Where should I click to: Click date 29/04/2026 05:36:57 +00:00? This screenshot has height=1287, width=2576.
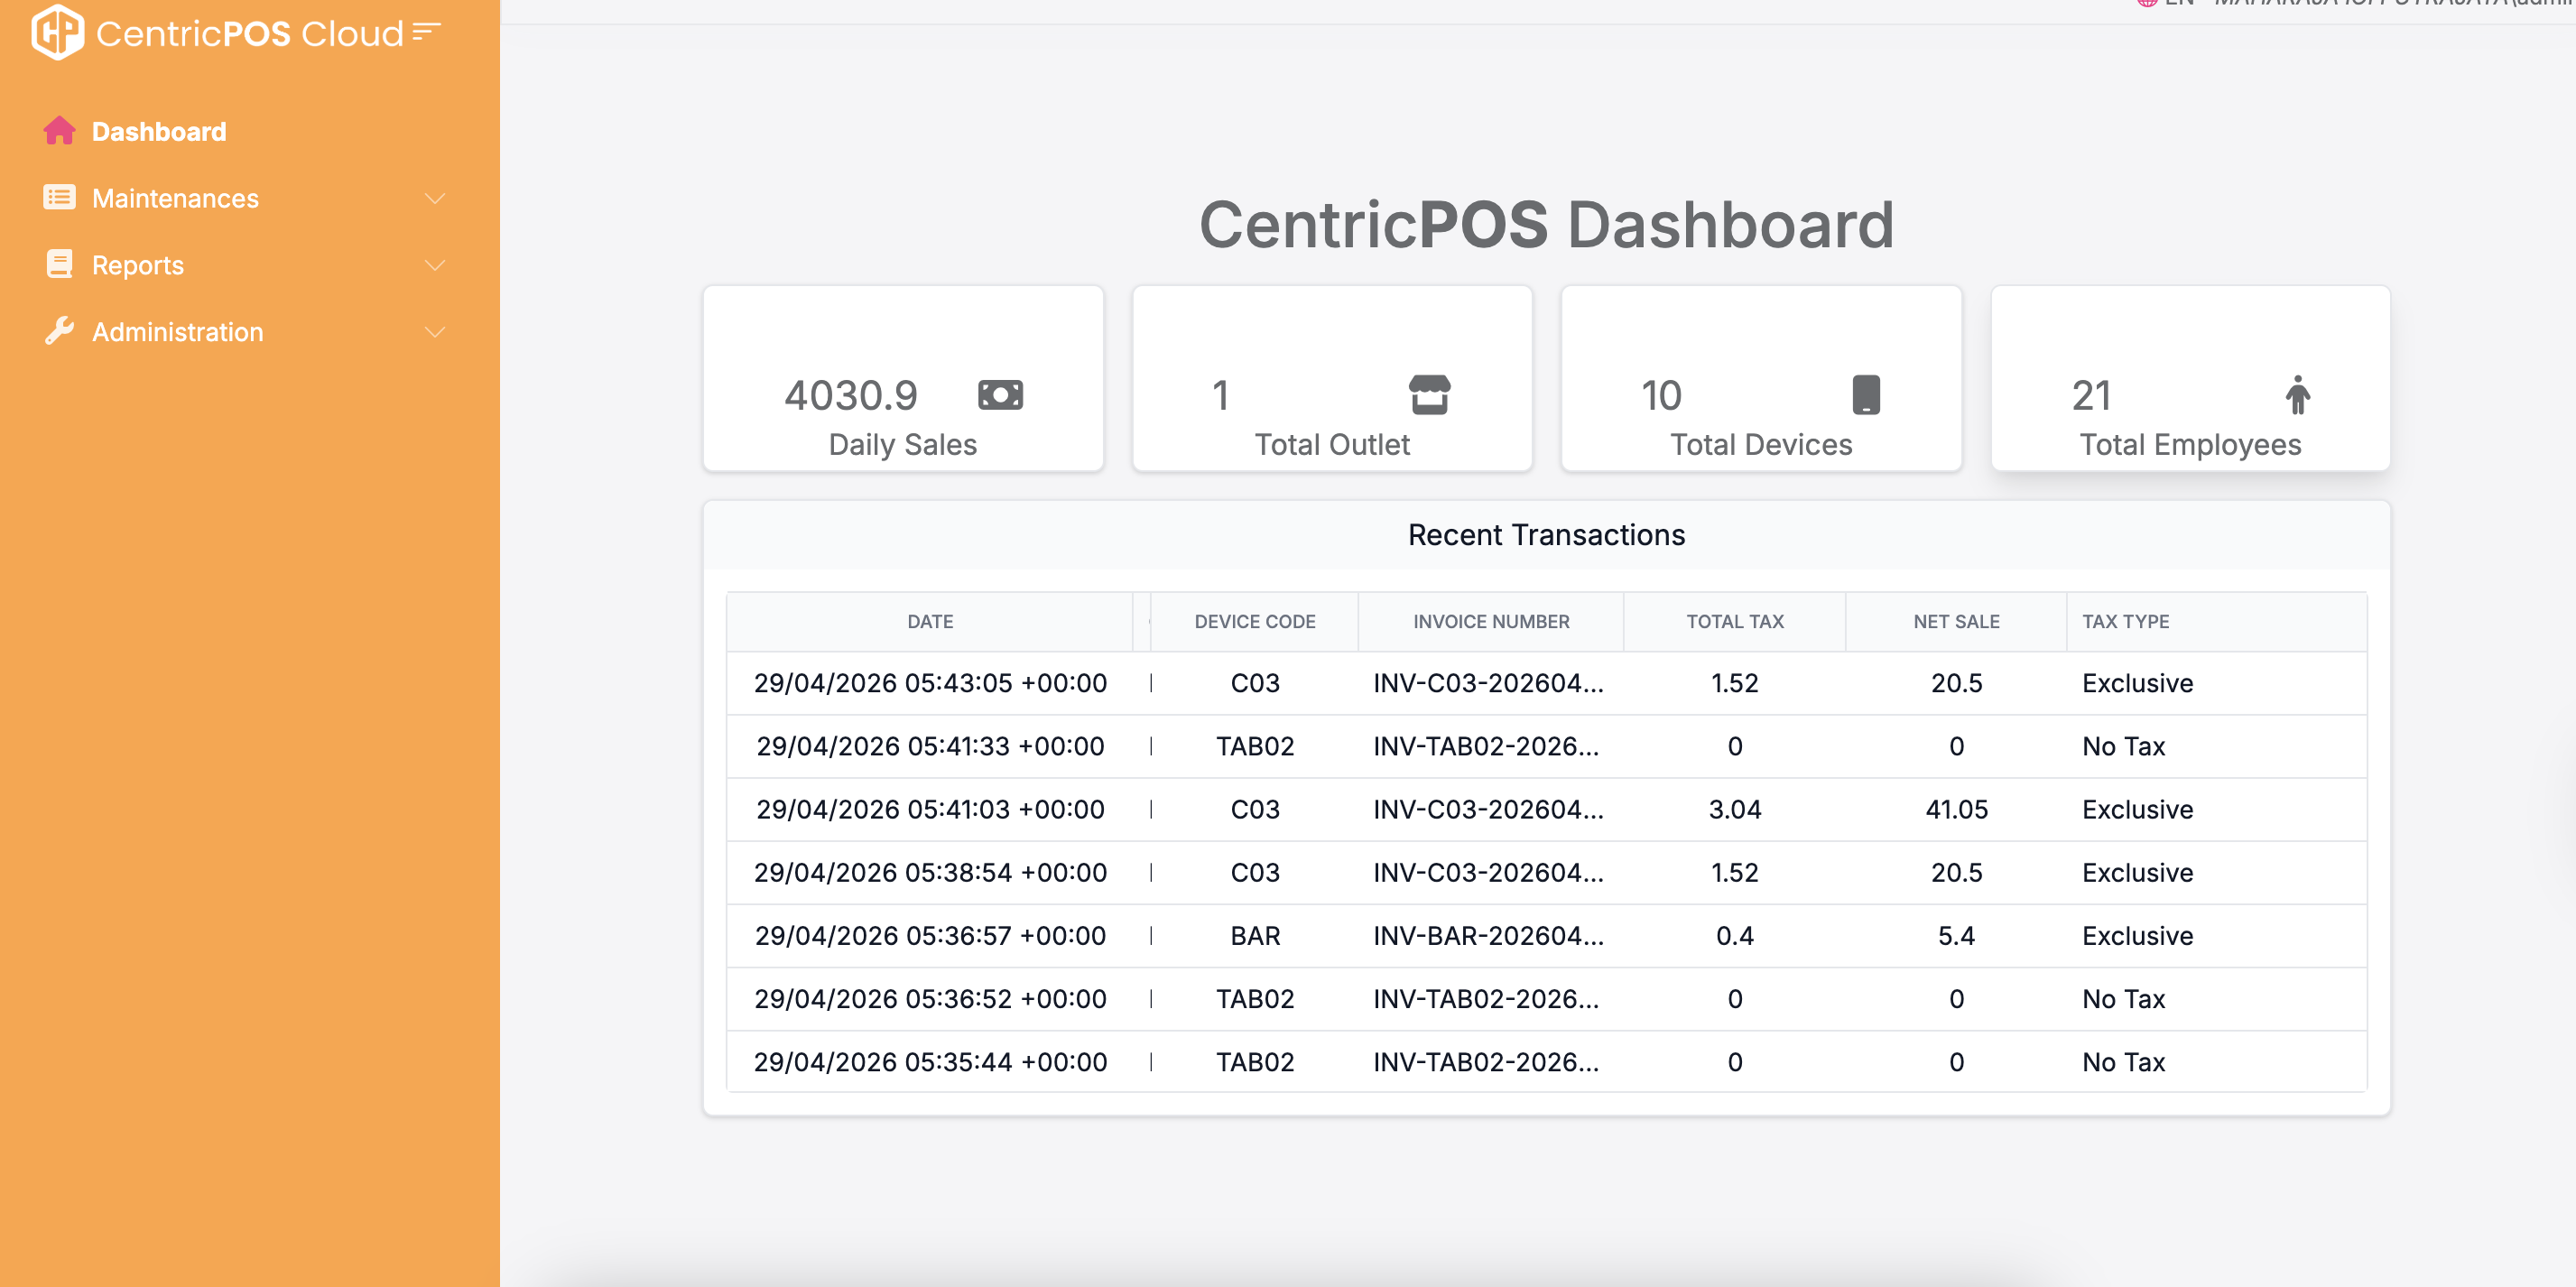[x=930, y=936]
